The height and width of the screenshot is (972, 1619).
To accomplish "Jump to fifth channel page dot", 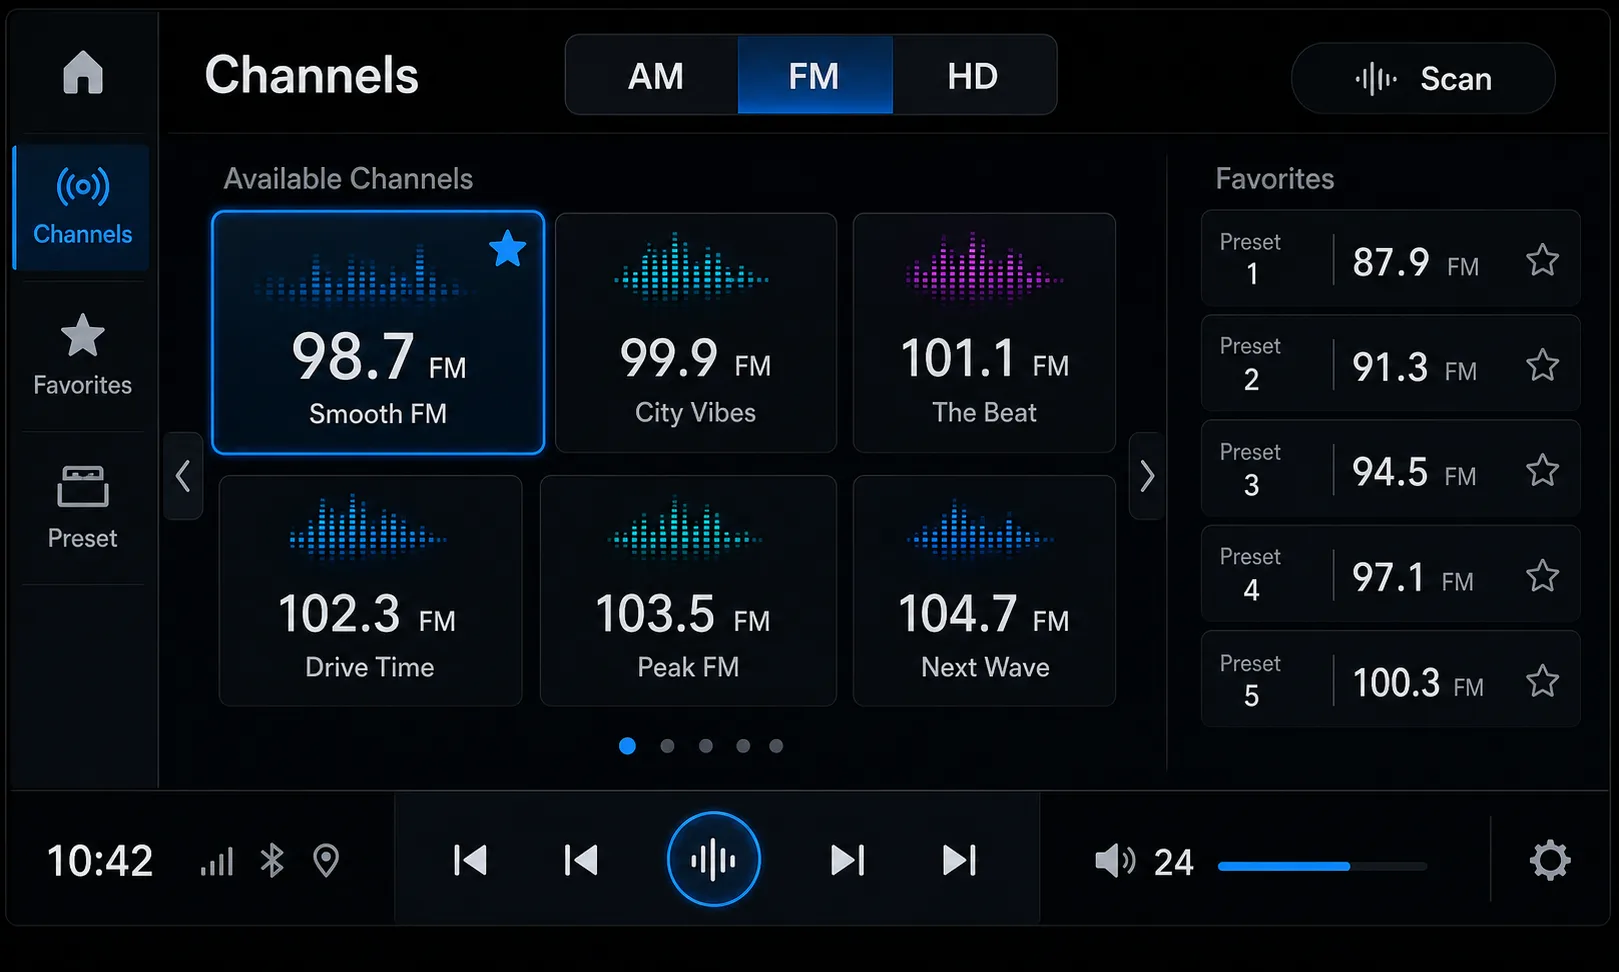I will [x=776, y=746].
